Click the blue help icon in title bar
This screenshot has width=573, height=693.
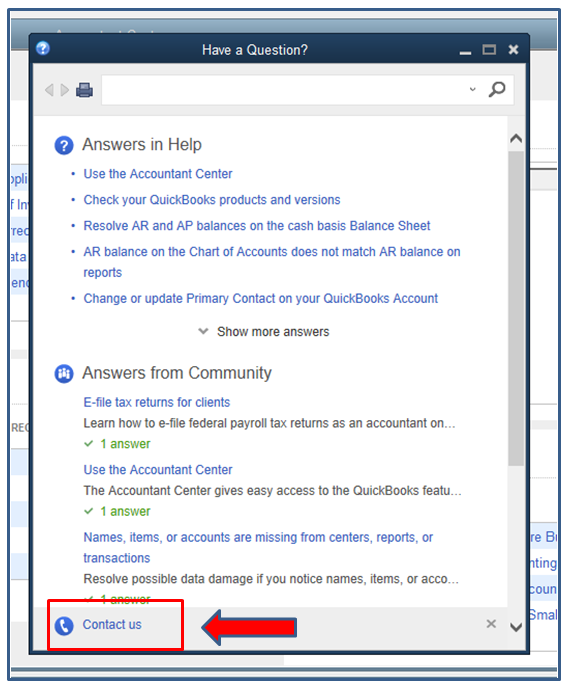point(43,48)
